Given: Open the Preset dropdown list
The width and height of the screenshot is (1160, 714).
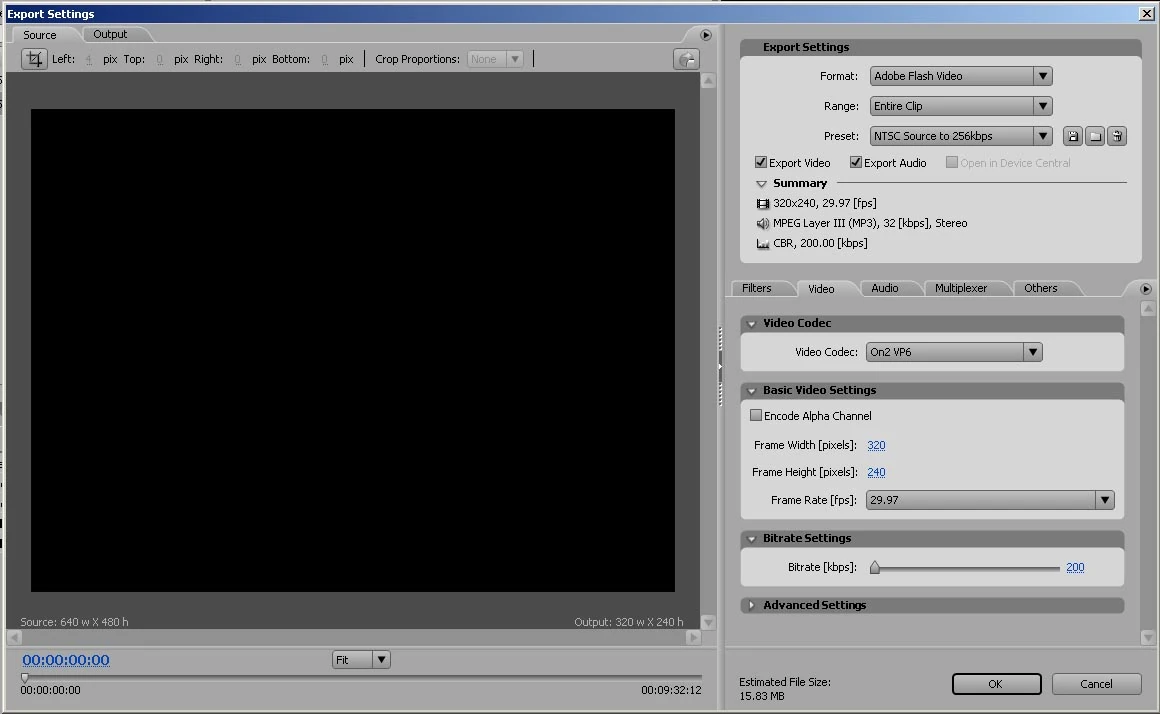Looking at the screenshot, I should [x=960, y=136].
